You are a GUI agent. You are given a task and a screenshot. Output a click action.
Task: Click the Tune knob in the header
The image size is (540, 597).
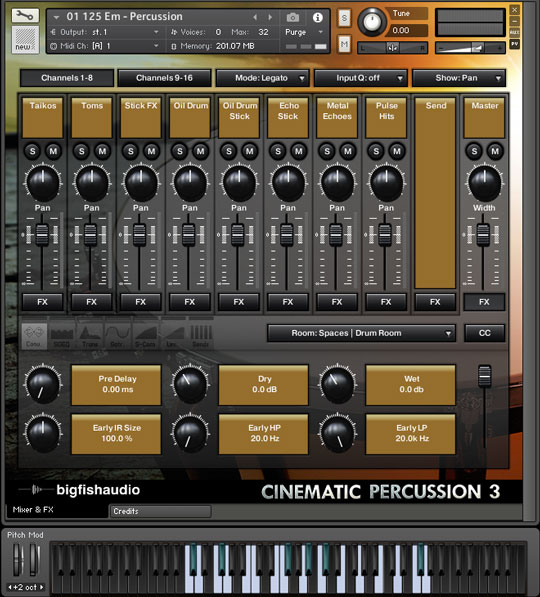(x=371, y=22)
